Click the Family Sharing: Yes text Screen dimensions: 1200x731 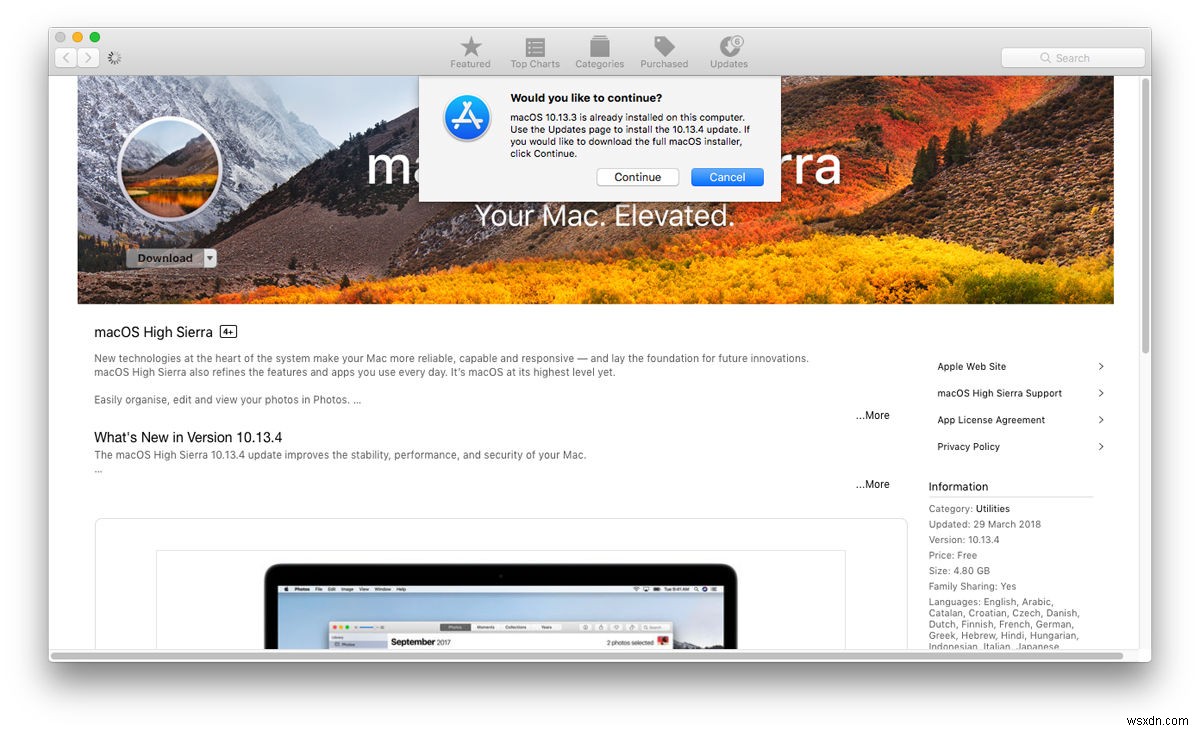point(972,586)
